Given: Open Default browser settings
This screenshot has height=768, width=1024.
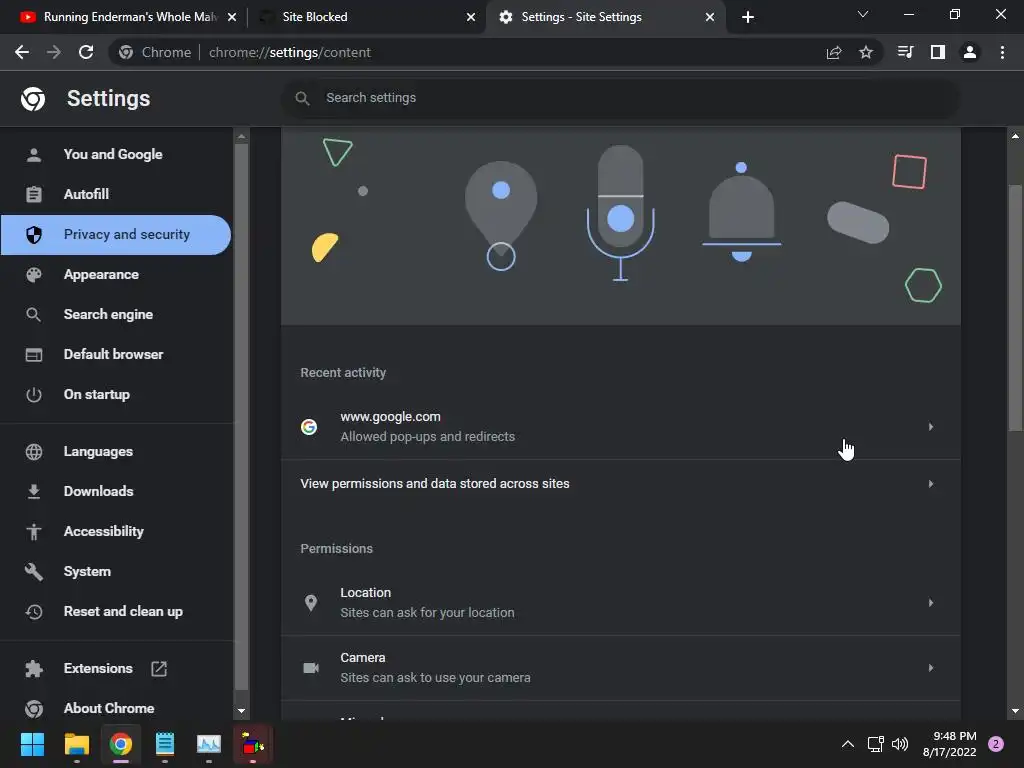Looking at the screenshot, I should click(x=114, y=354).
